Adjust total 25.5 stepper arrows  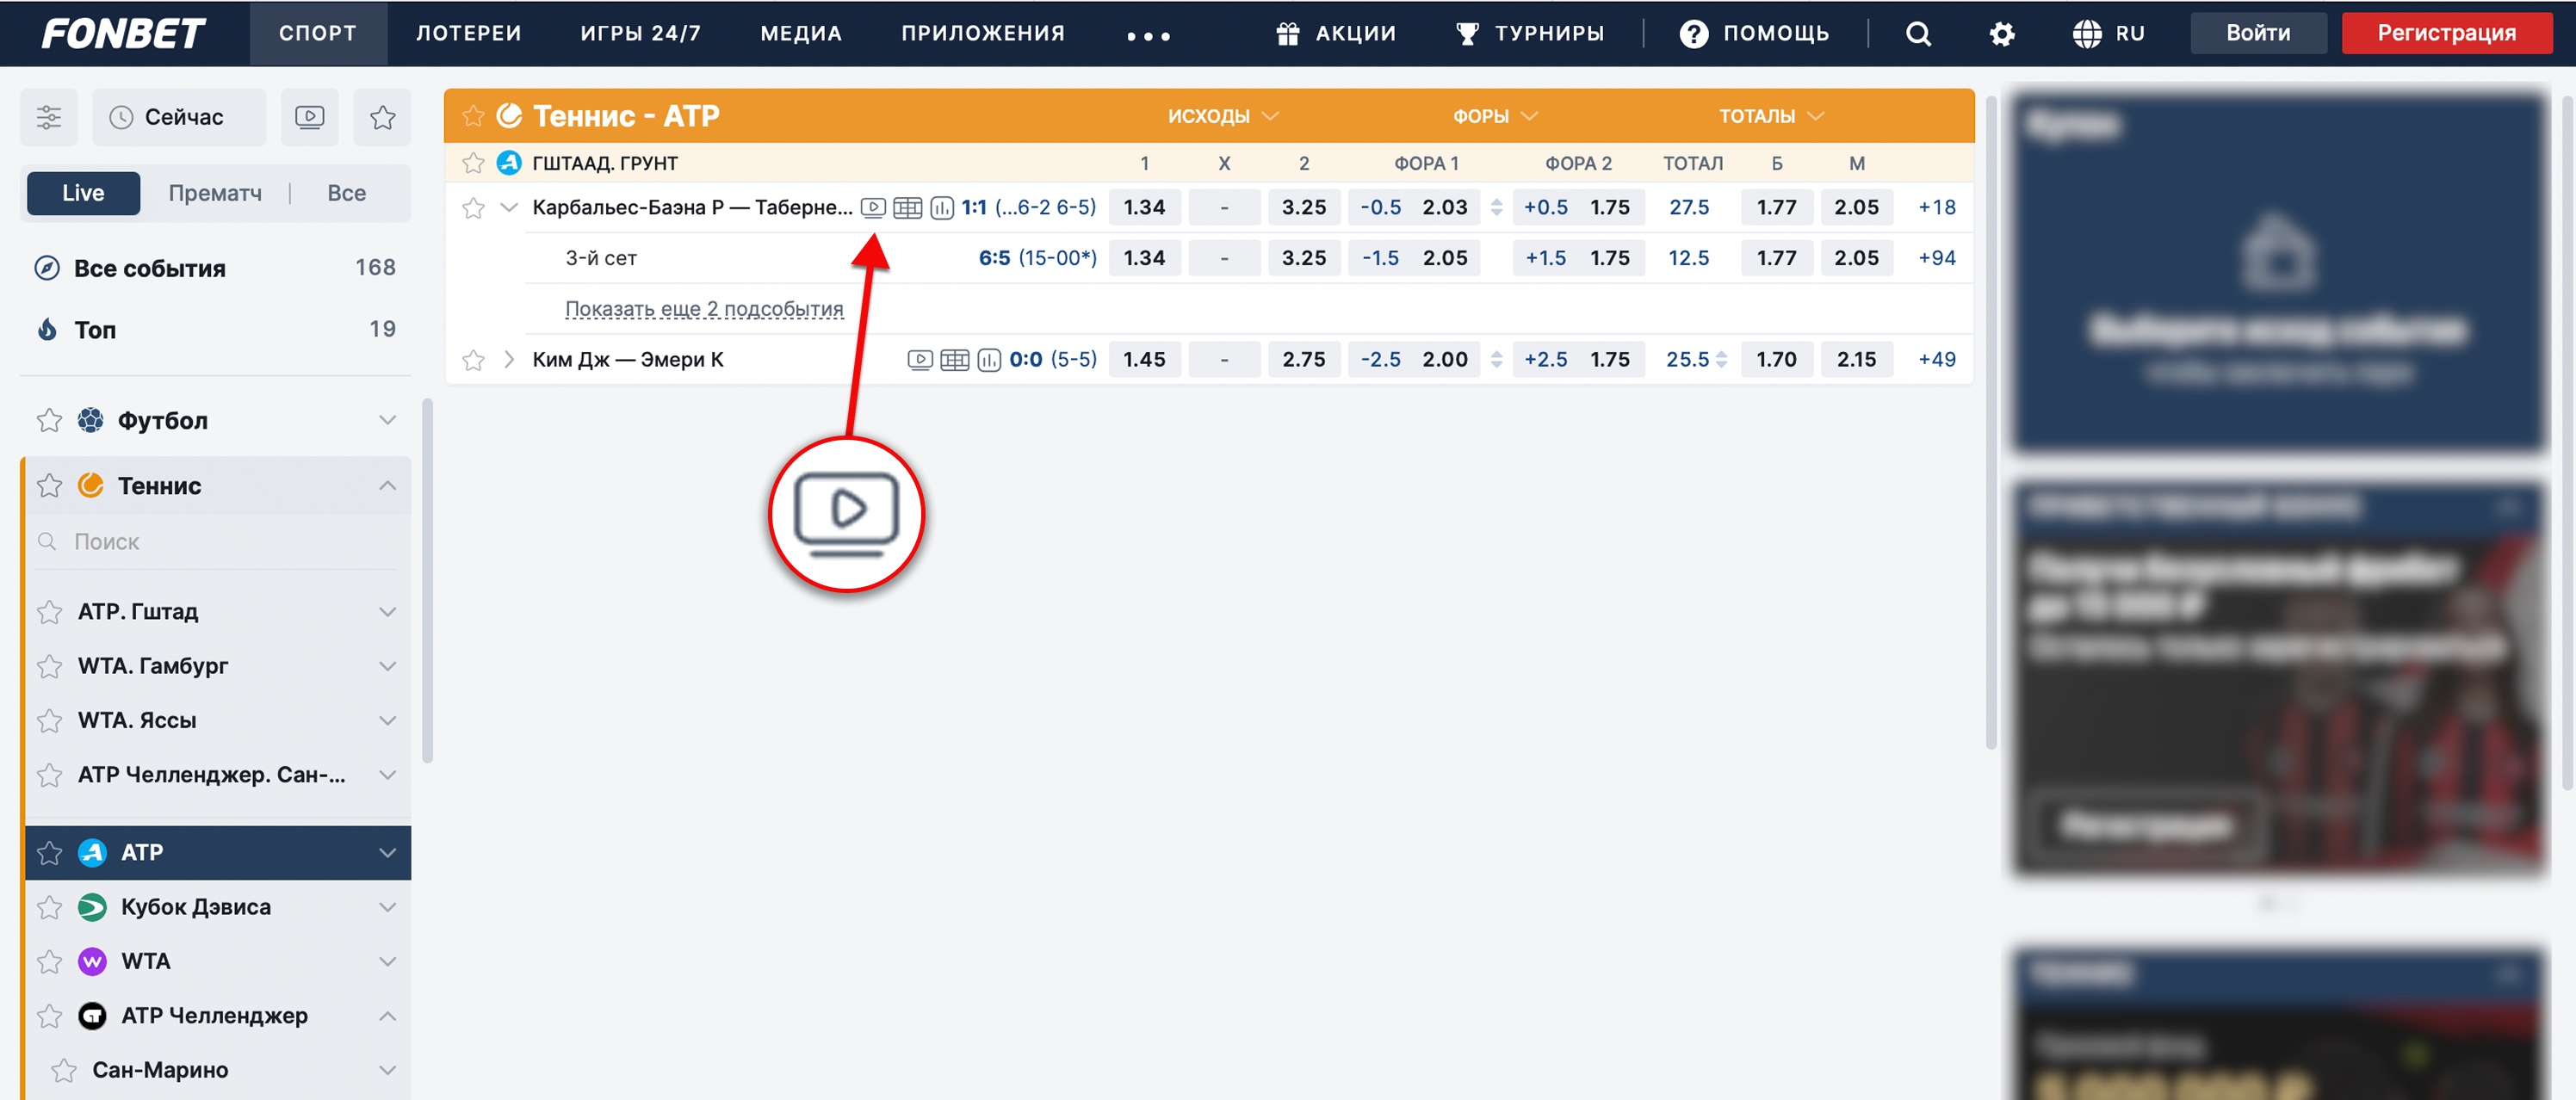(1721, 360)
